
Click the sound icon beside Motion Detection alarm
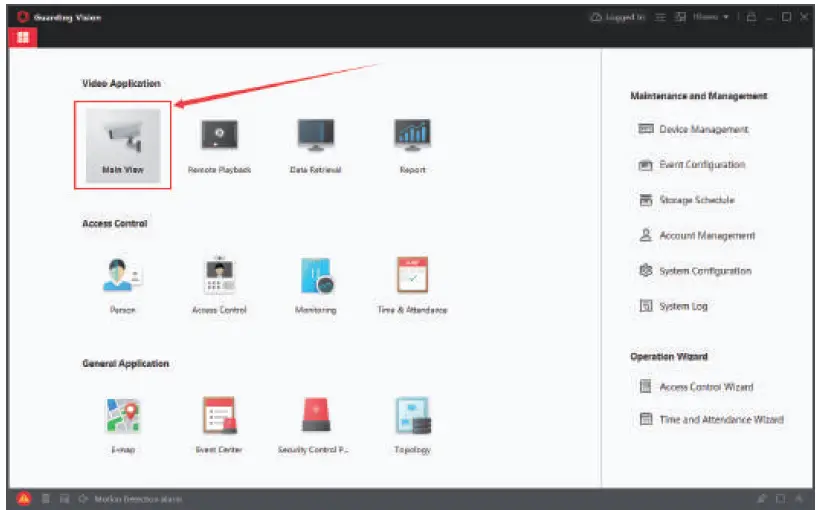(x=83, y=499)
